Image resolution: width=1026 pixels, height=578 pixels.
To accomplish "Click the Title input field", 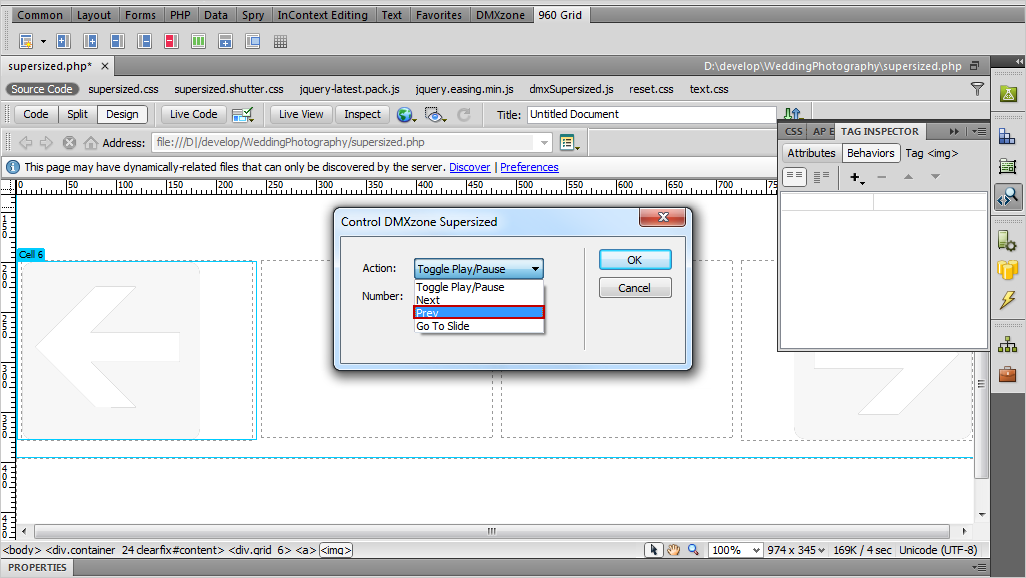I will tap(652, 115).
